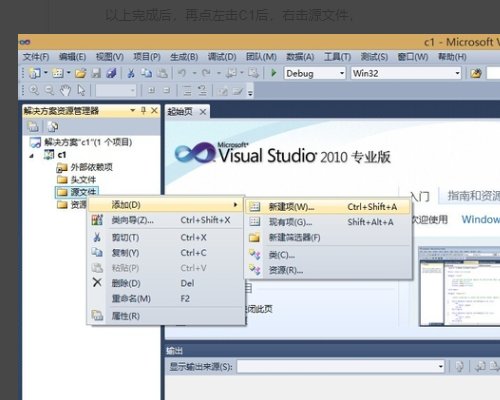The width and height of the screenshot is (500, 400).
Task: Click the Zoom In magnifier icon
Action: tap(34, 90)
